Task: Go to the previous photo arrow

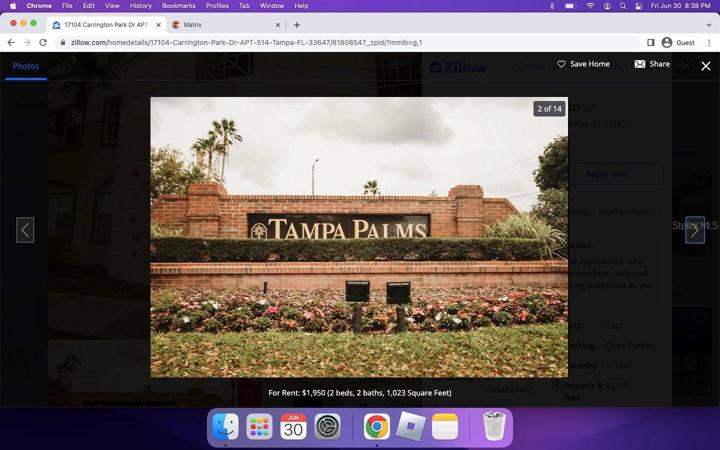Action: coord(25,230)
